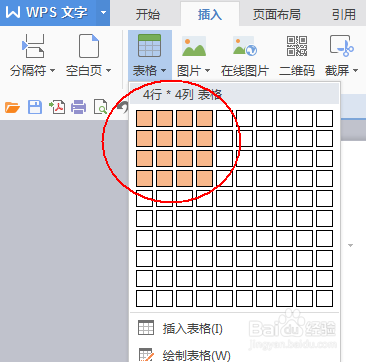Screen dimensions: 366x362
Task: Click the print icon in quick toolbar
Action: (x=79, y=107)
